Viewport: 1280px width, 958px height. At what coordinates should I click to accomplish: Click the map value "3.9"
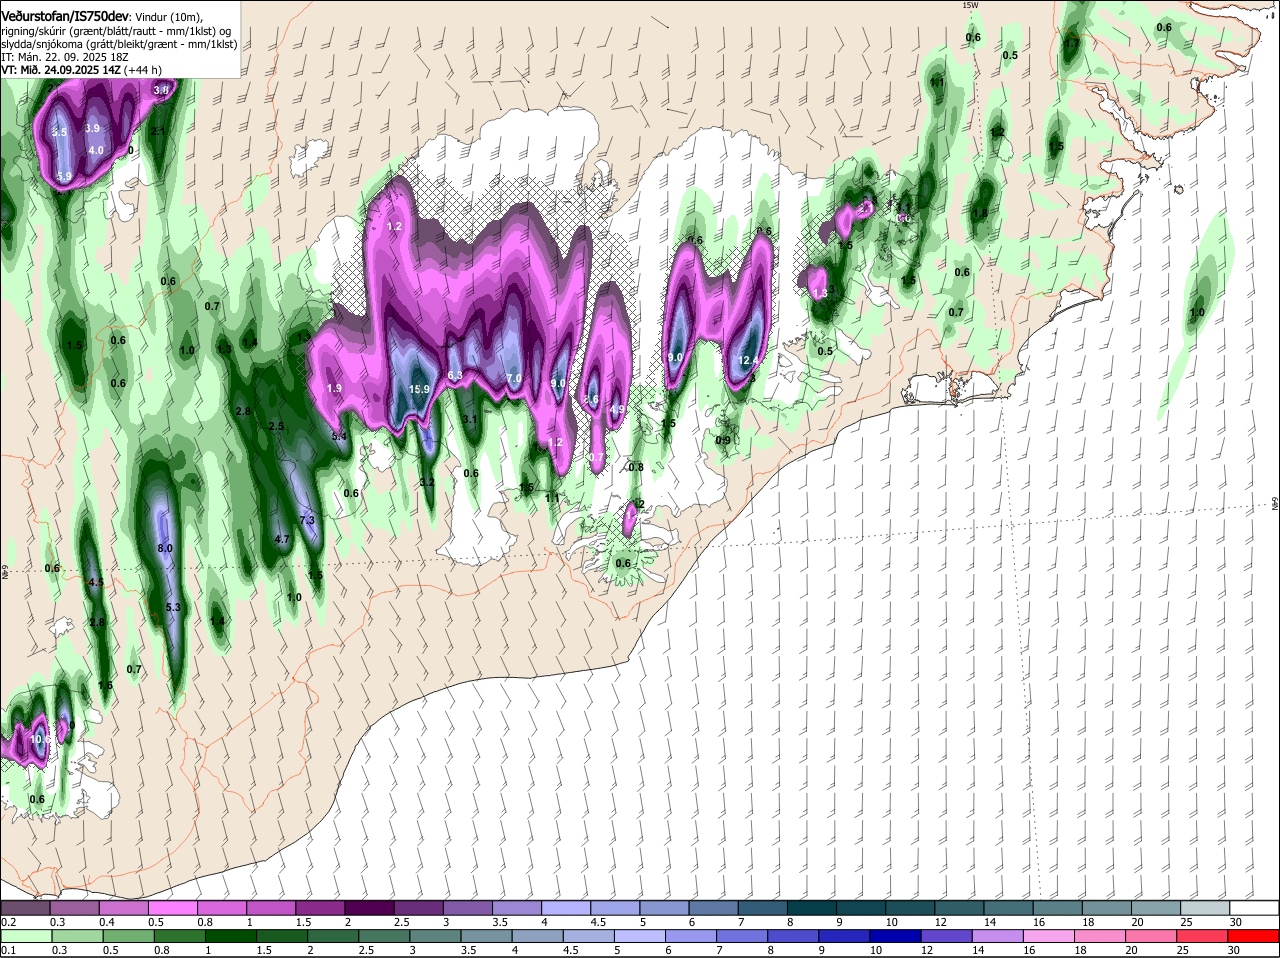92,128
